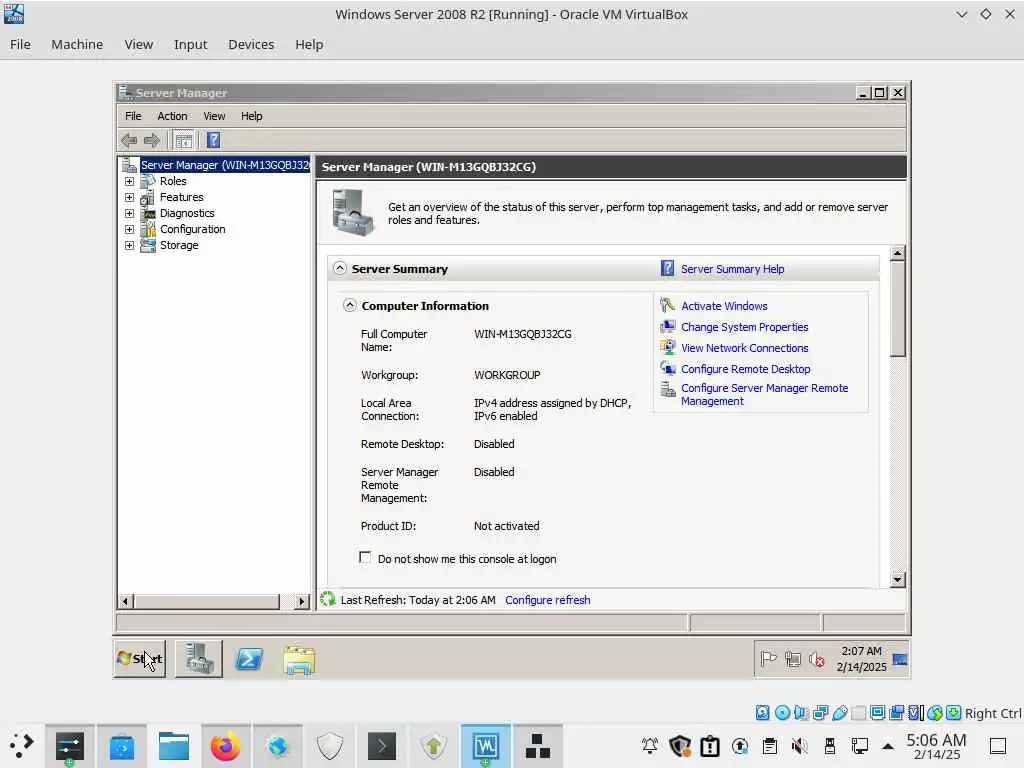Check 'Do not show me this console at logon'
This screenshot has height=768, width=1024.
[365, 558]
